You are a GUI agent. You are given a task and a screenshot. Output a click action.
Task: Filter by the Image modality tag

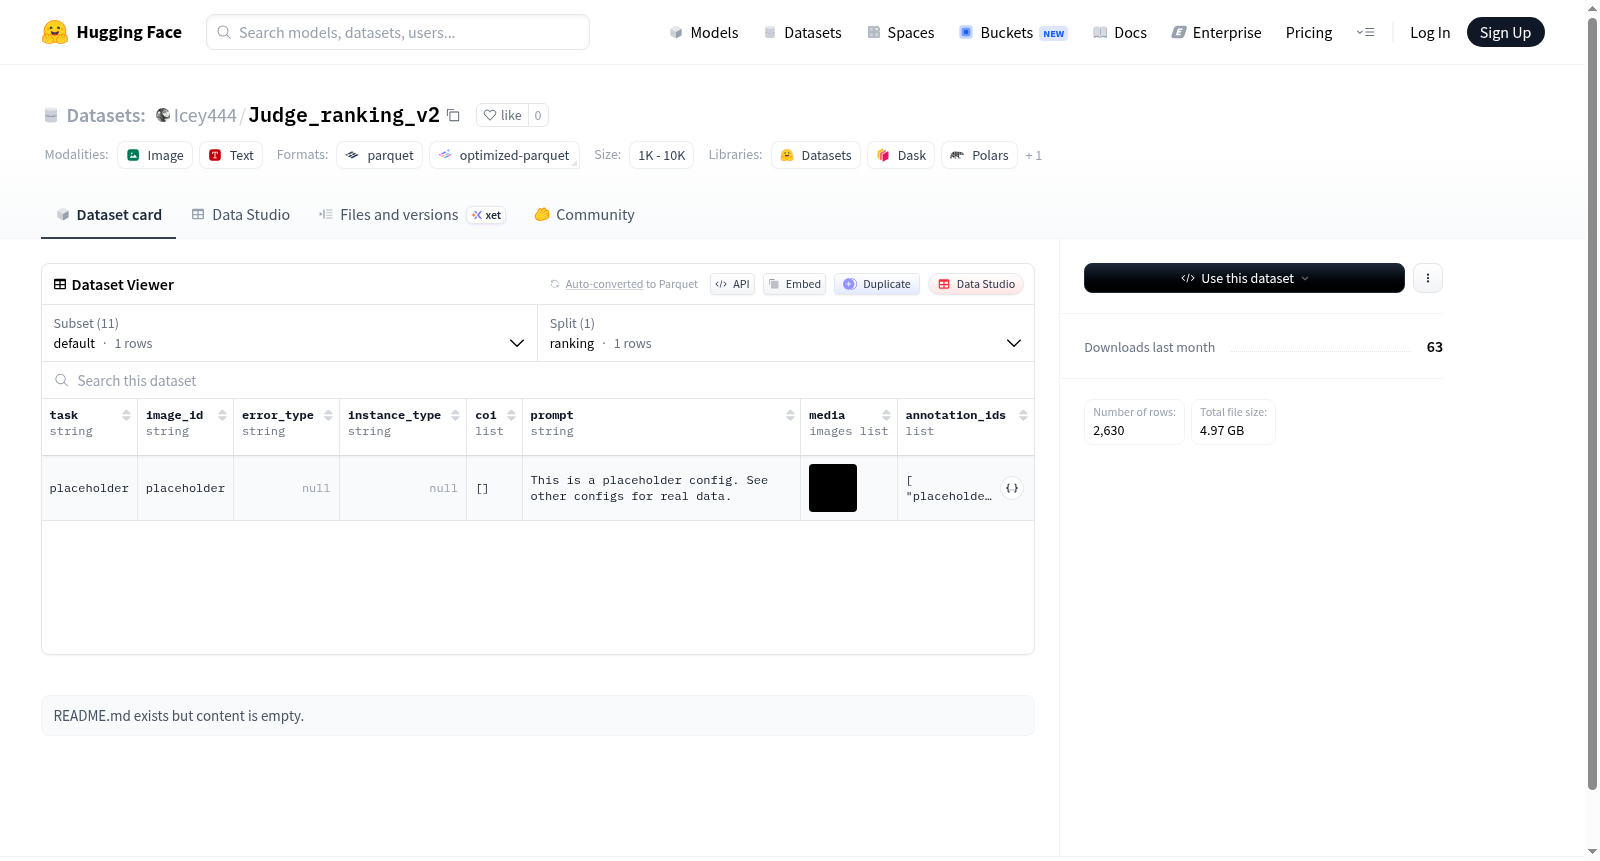[155, 155]
